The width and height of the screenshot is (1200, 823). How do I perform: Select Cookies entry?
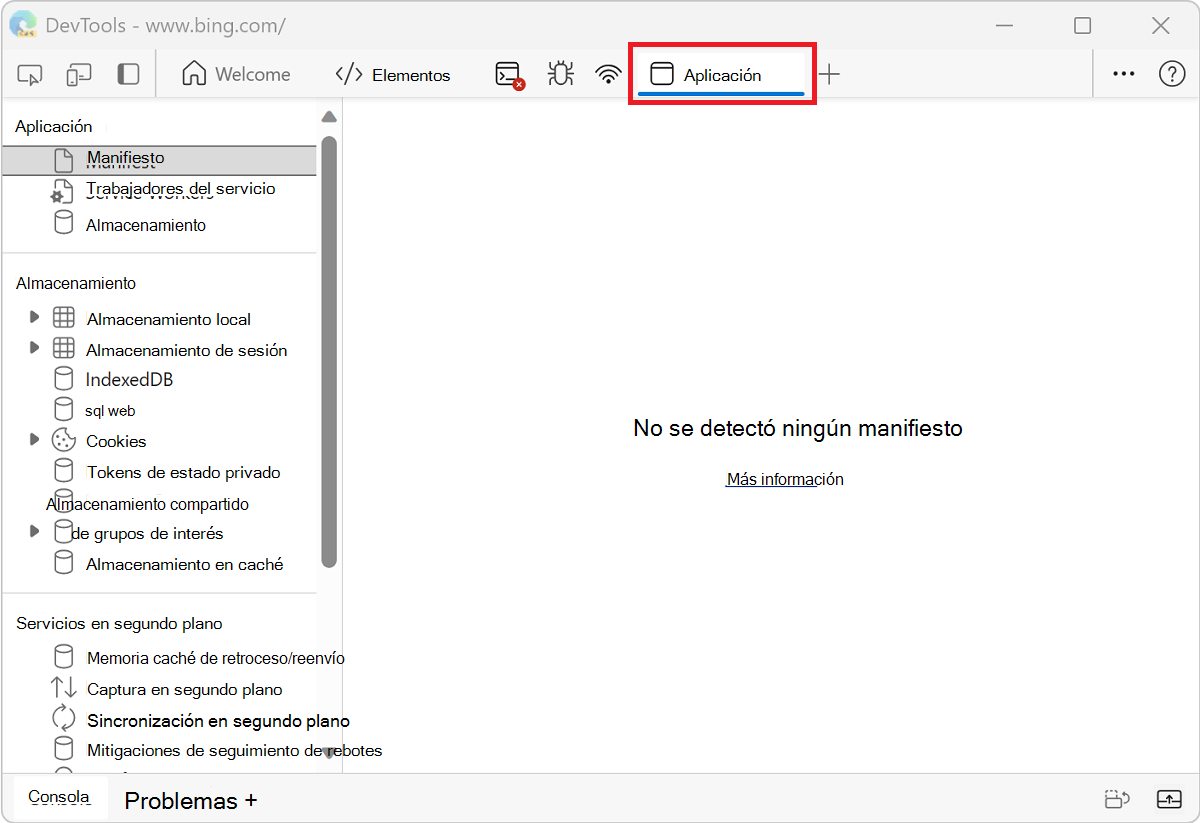point(116,441)
